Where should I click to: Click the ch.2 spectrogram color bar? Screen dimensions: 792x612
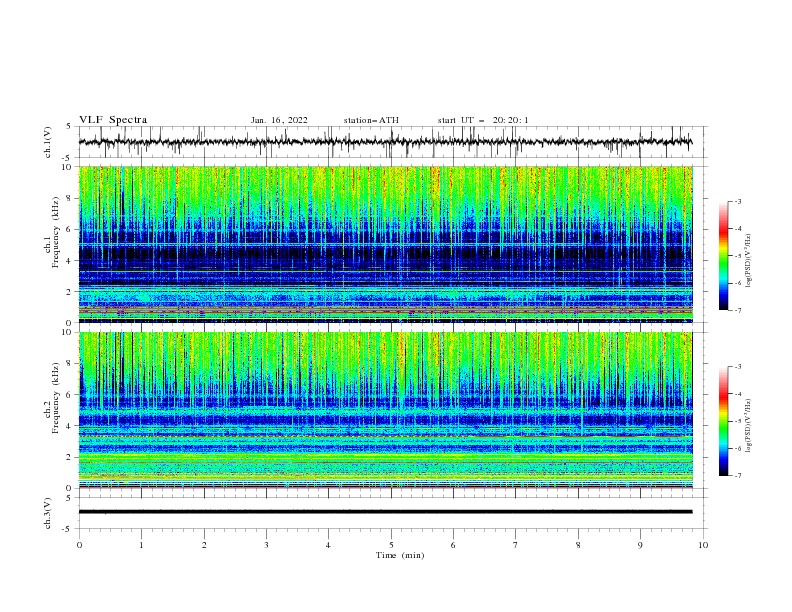tap(724, 421)
